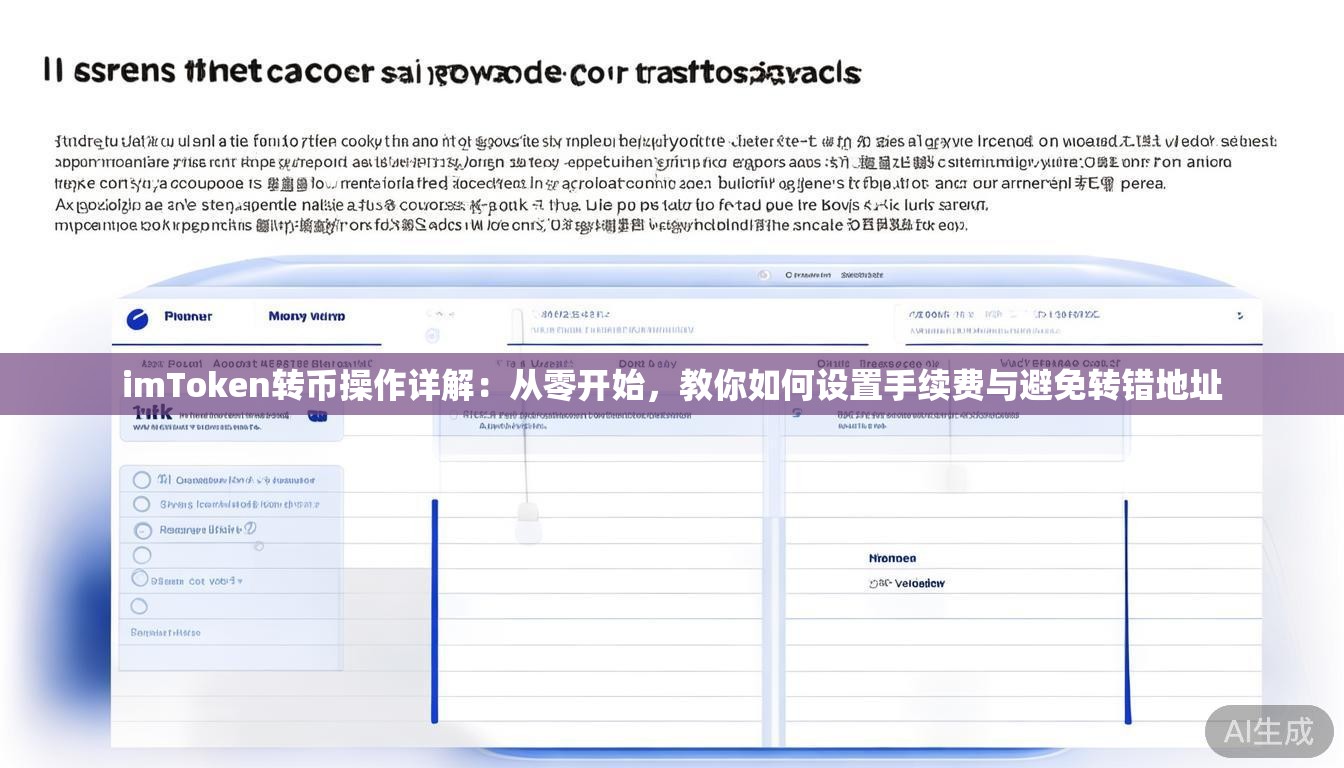Select the first radio button in the sidebar list
1344x768 pixels.
click(141, 479)
